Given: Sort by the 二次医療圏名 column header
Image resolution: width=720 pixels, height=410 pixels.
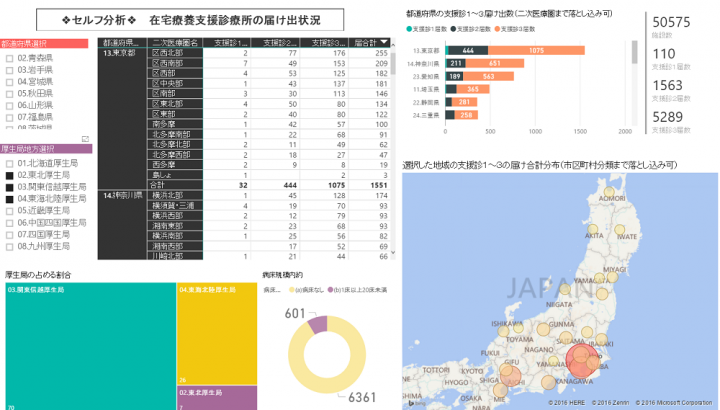Looking at the screenshot, I should pos(174,43).
